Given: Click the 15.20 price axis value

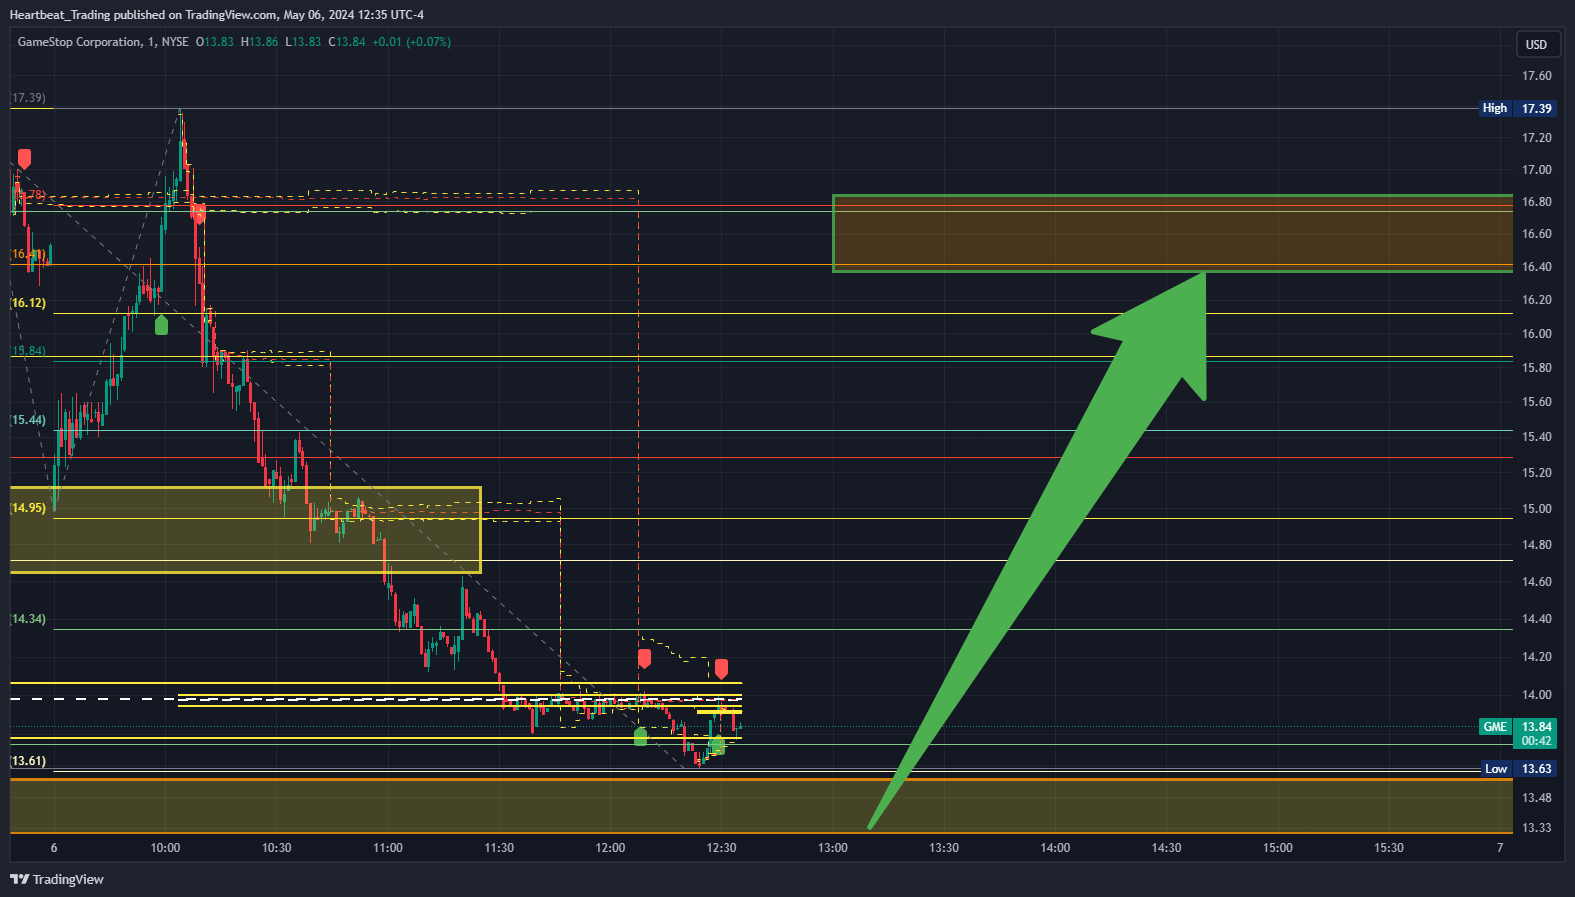Looking at the screenshot, I should [x=1537, y=473].
